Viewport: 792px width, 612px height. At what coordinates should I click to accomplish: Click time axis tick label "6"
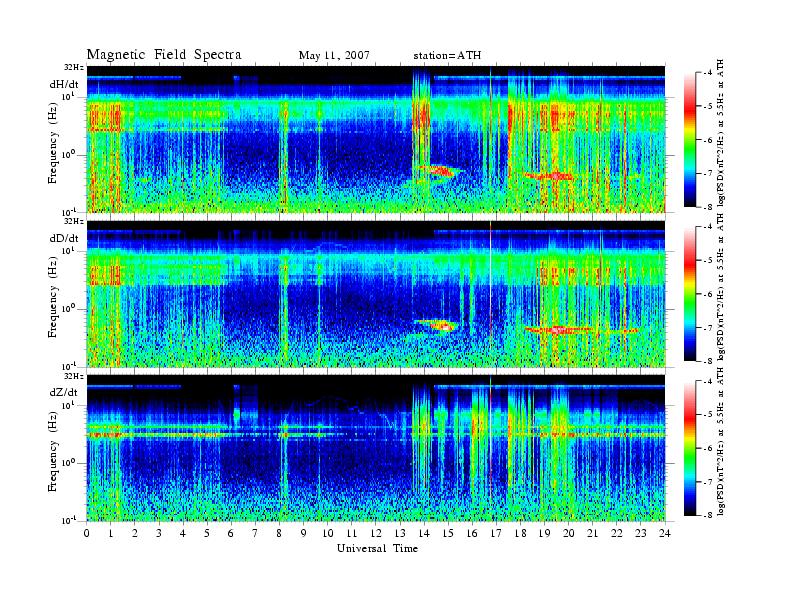coord(231,534)
